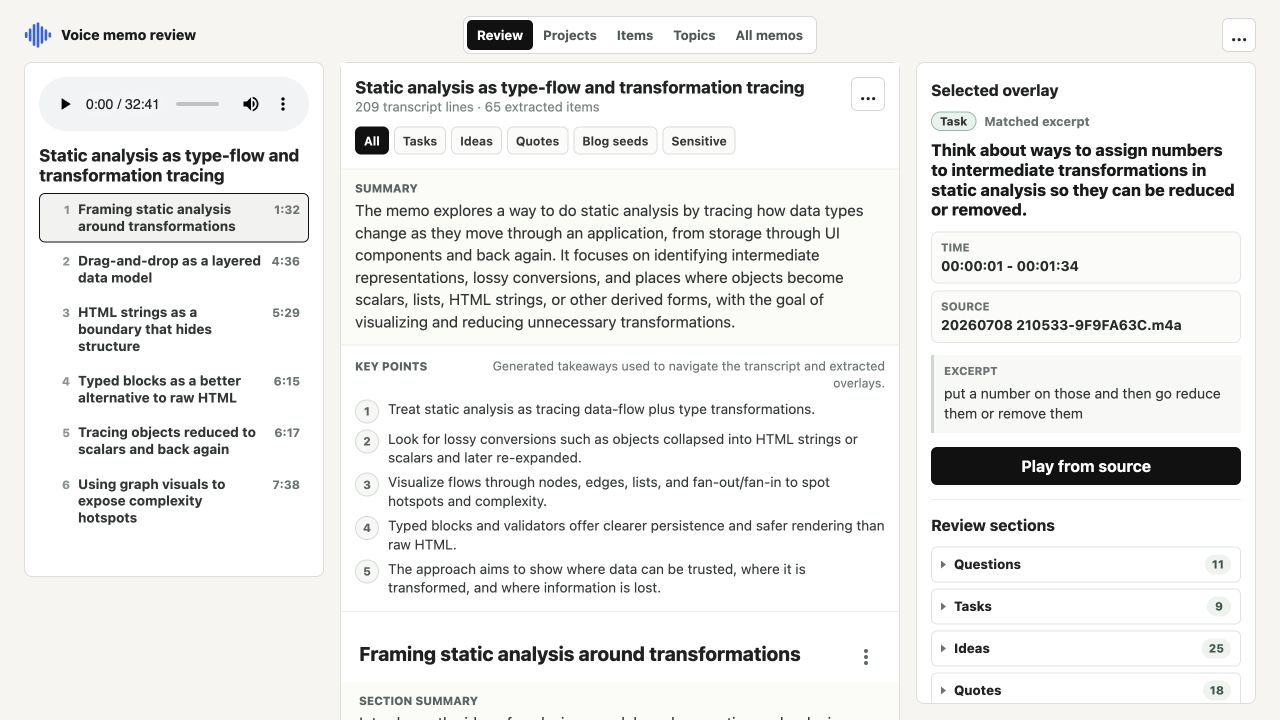Click the Play from source button

click(1086, 466)
